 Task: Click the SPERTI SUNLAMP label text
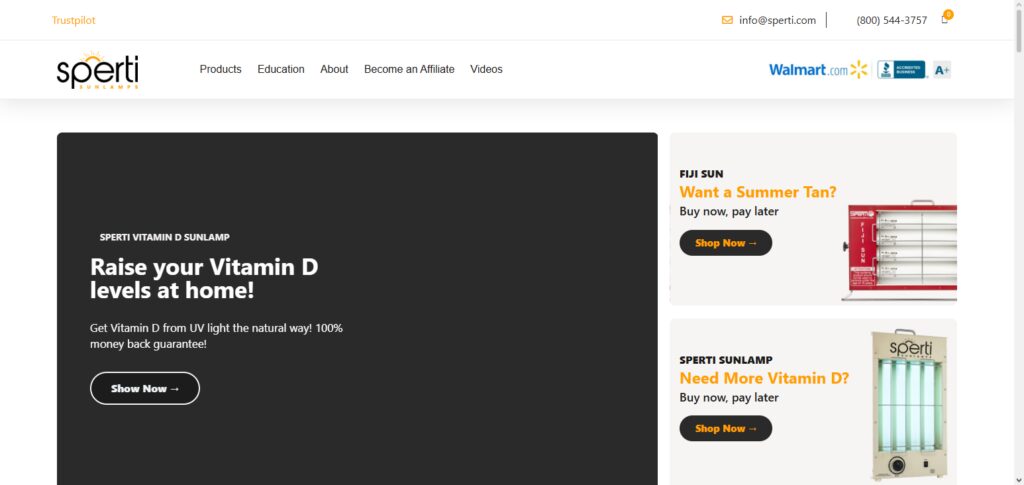click(726, 360)
